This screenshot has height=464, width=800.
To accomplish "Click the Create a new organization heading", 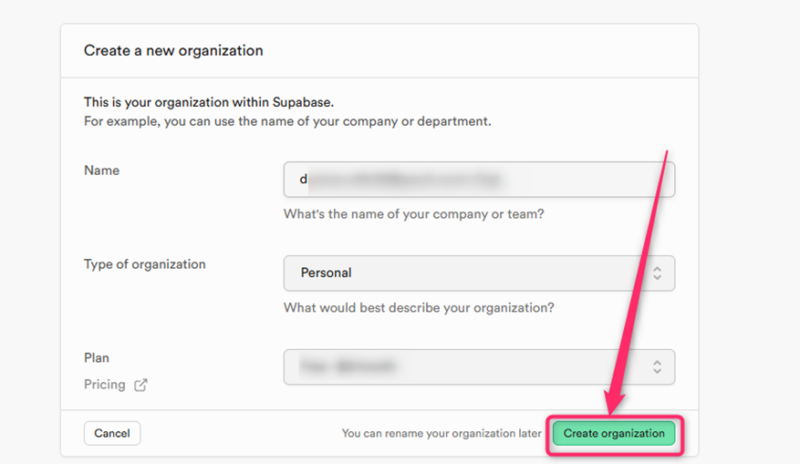I will coord(173,51).
